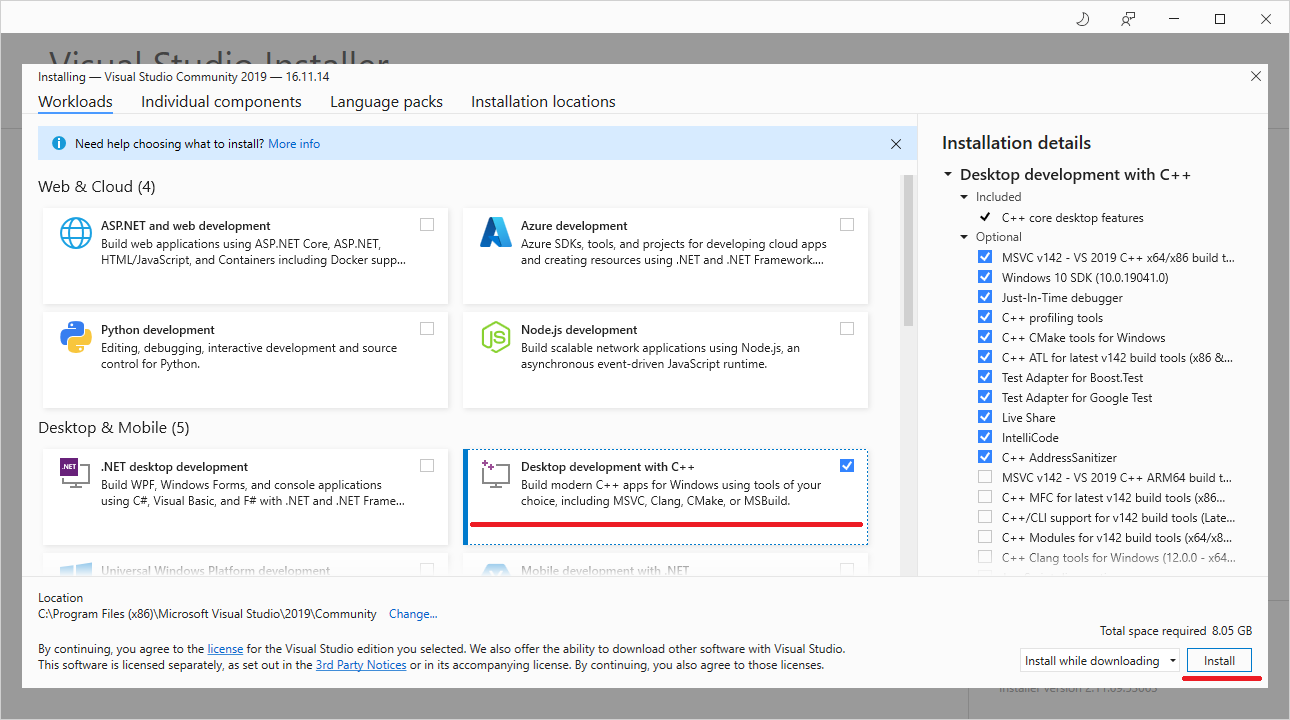Click 'Total space required 8.05 GB' text
This screenshot has height=720, width=1290.
click(x=1176, y=631)
